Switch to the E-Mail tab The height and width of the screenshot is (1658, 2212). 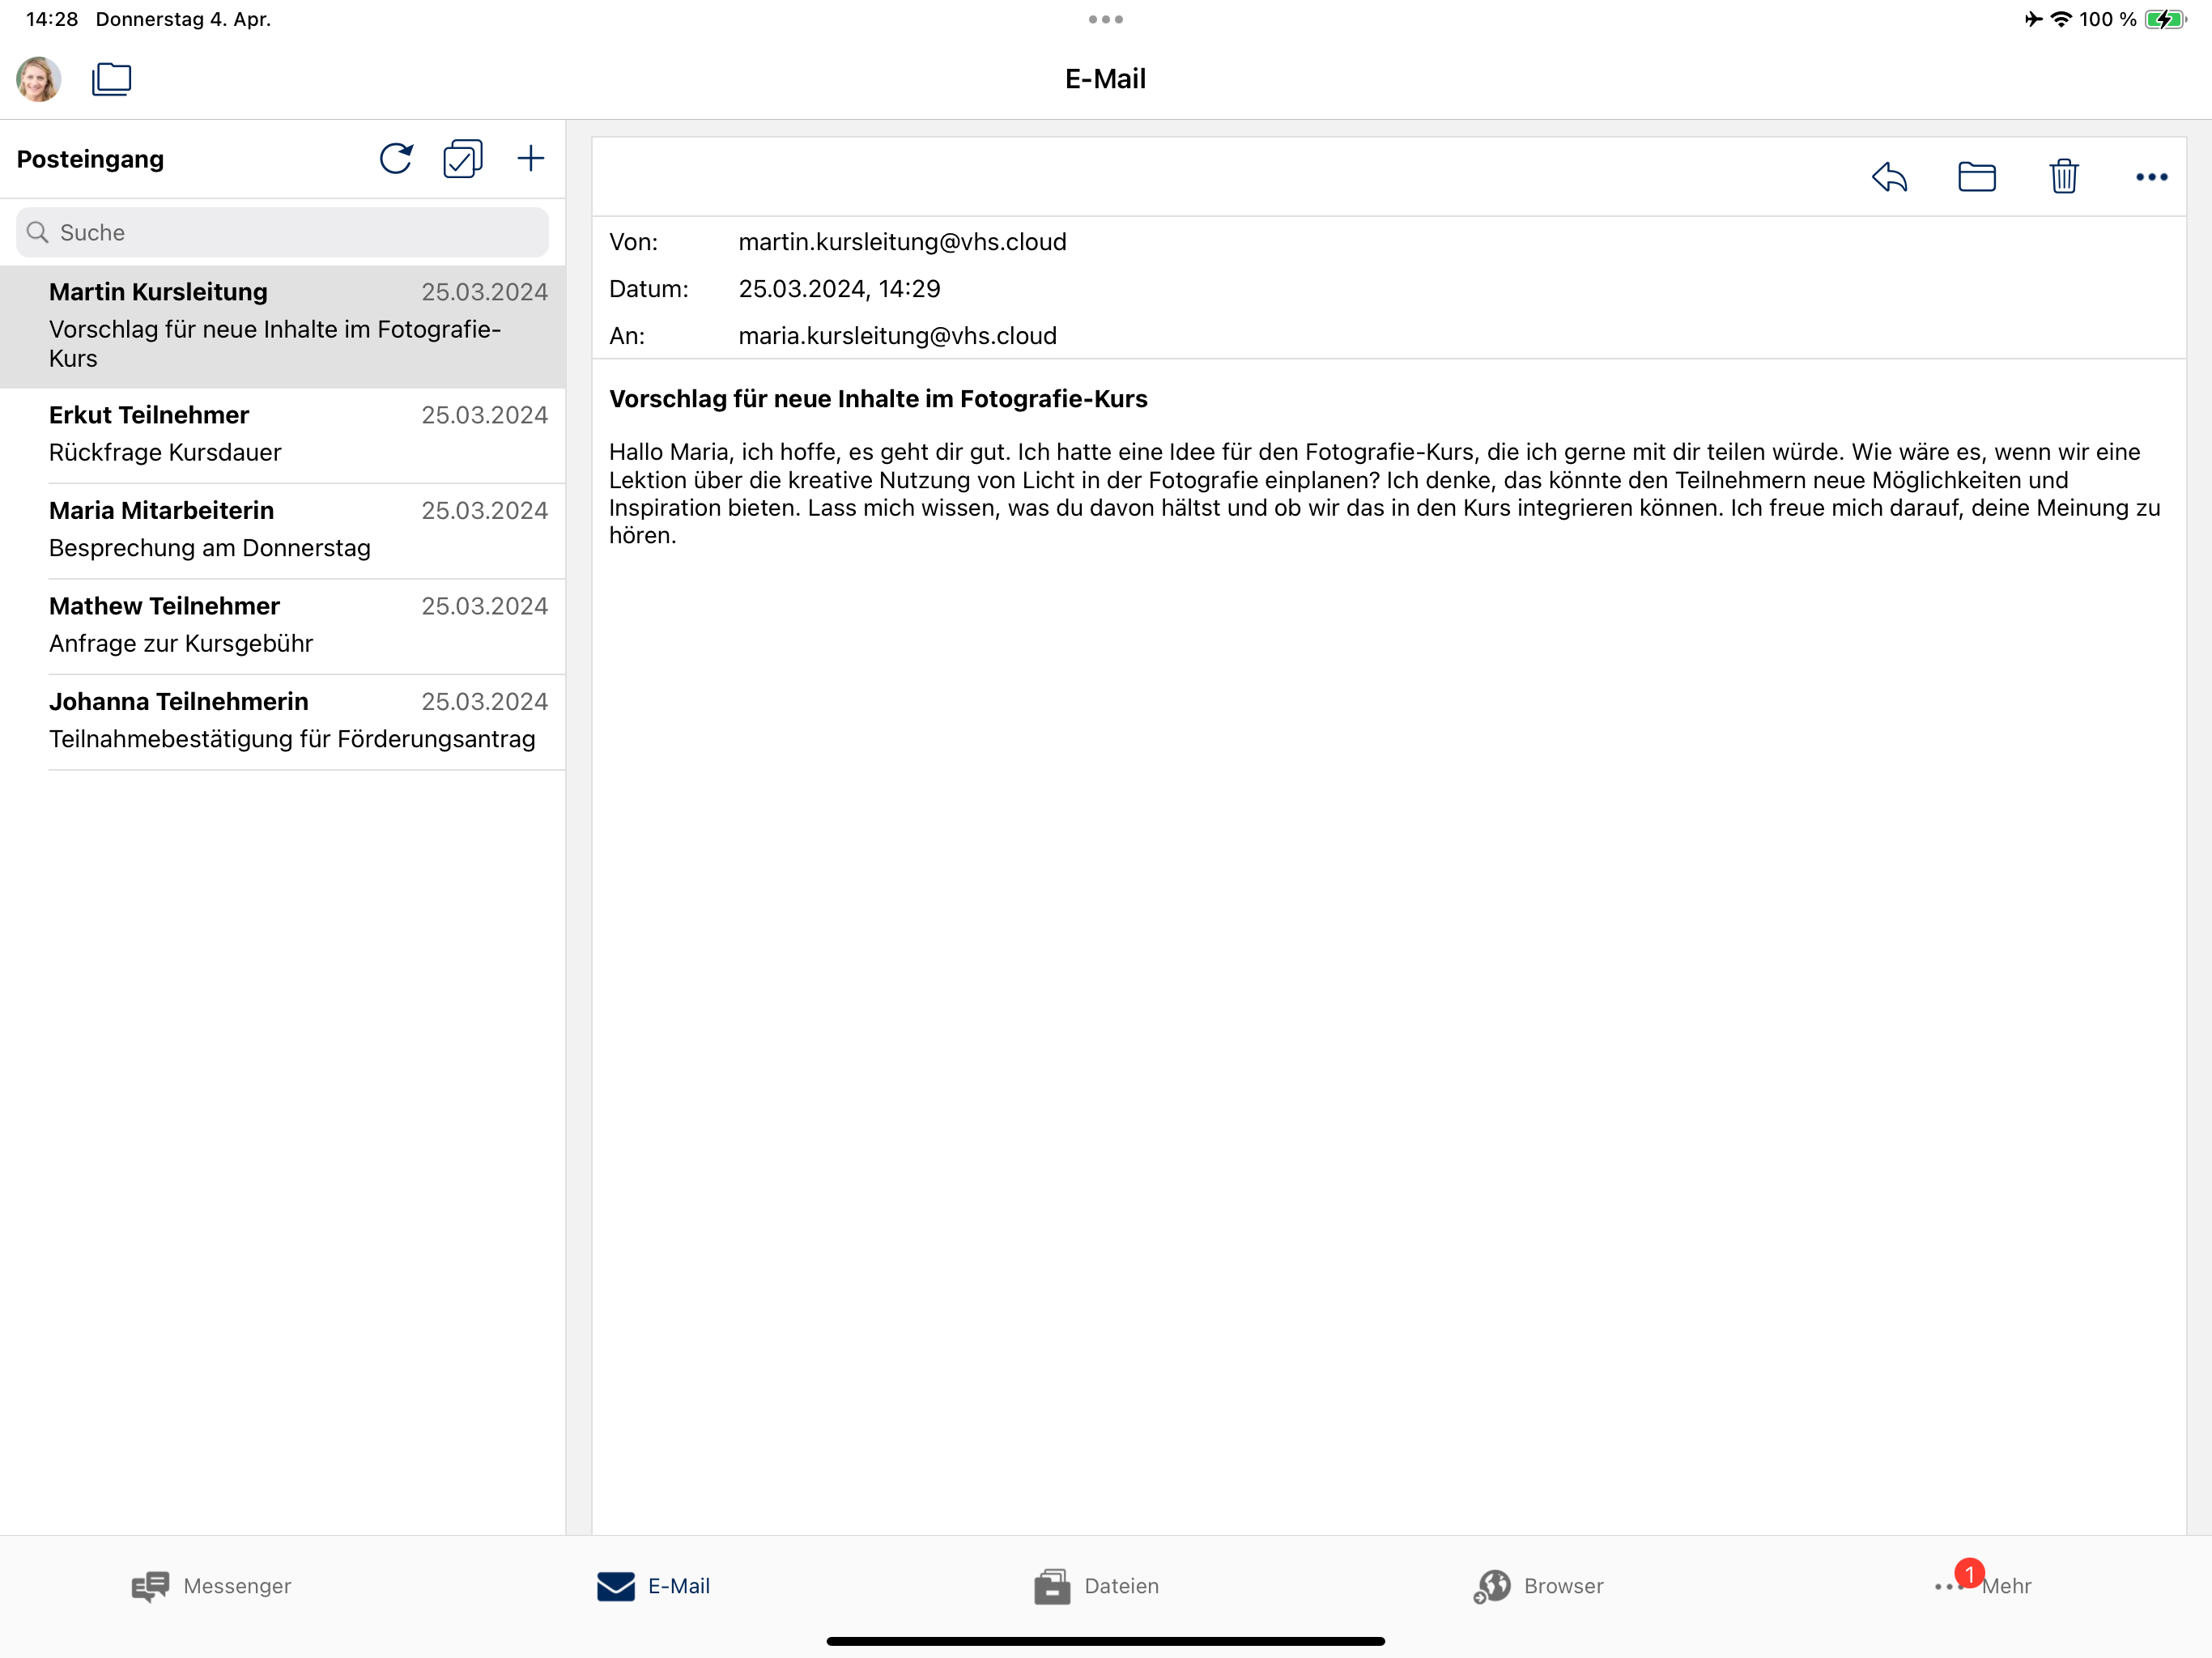tap(653, 1586)
